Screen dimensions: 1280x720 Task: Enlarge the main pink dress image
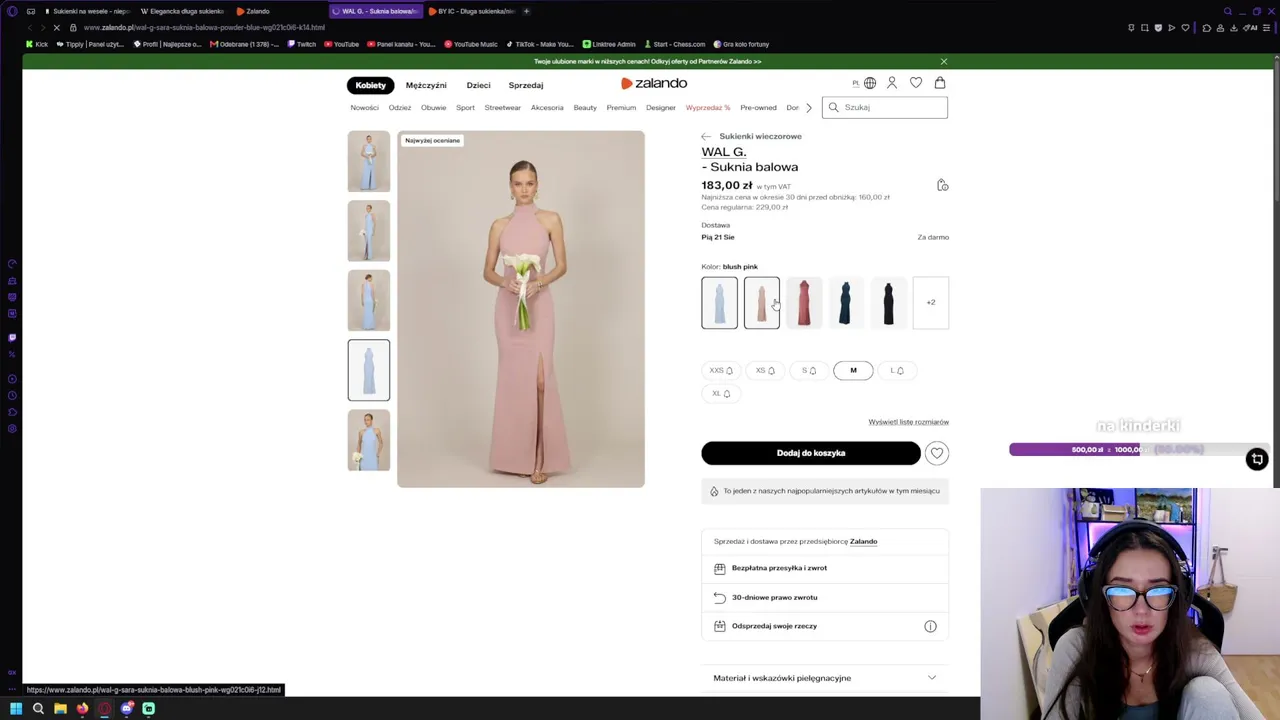coord(521,309)
